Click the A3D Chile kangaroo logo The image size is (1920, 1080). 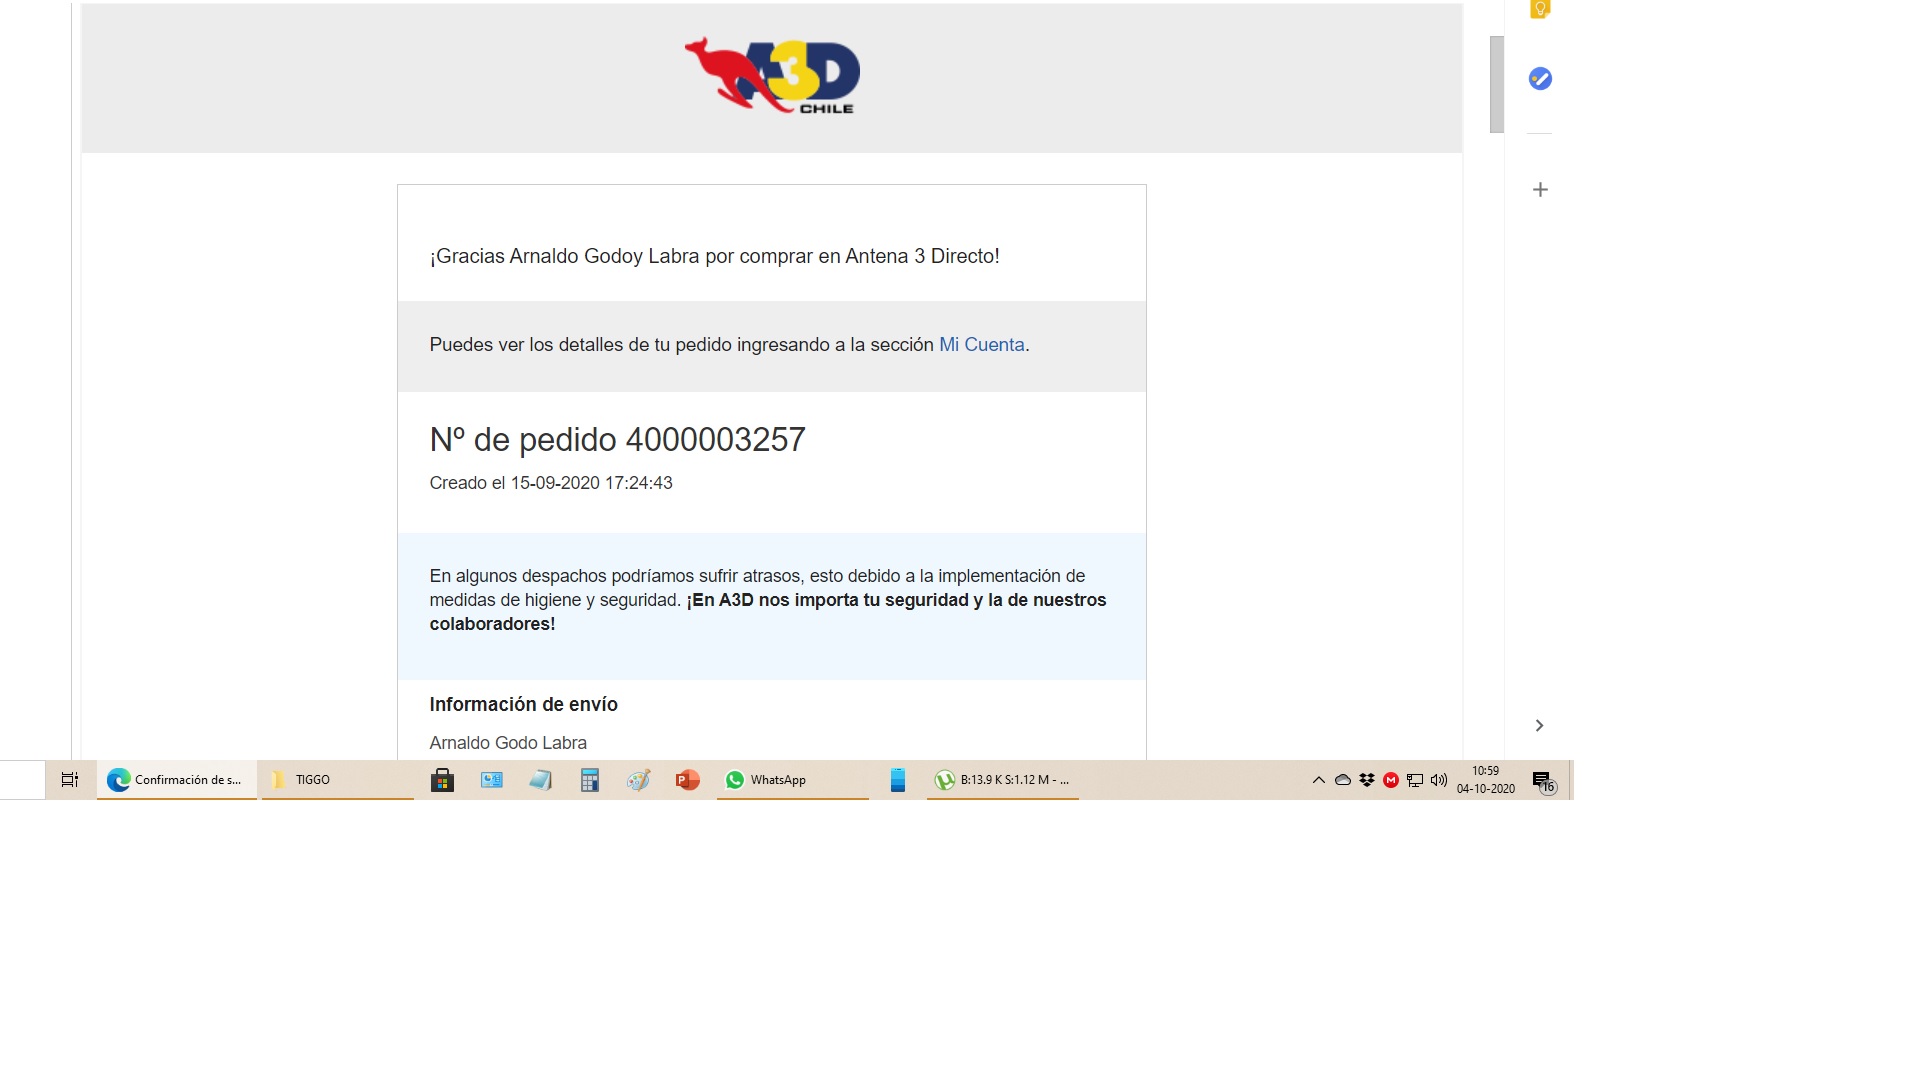[x=771, y=77]
